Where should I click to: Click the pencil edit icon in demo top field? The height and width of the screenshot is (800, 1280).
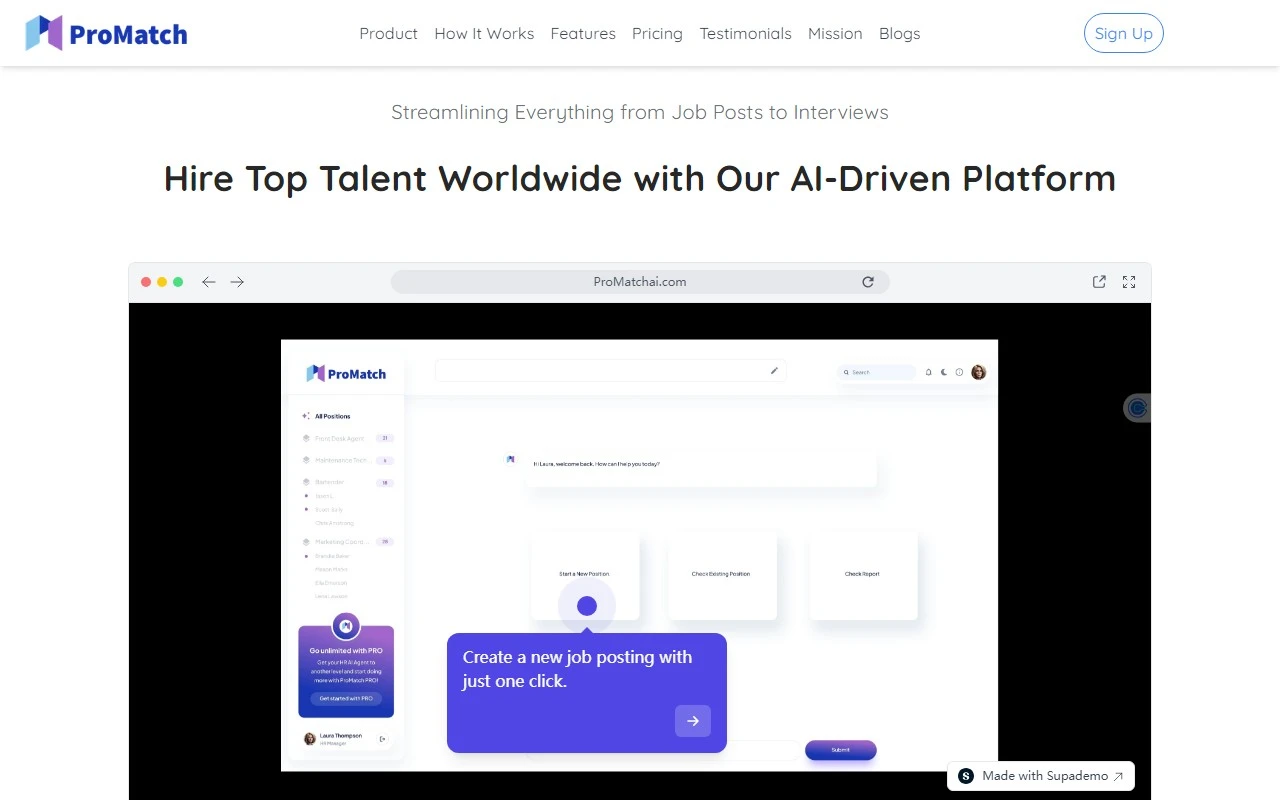click(x=774, y=371)
